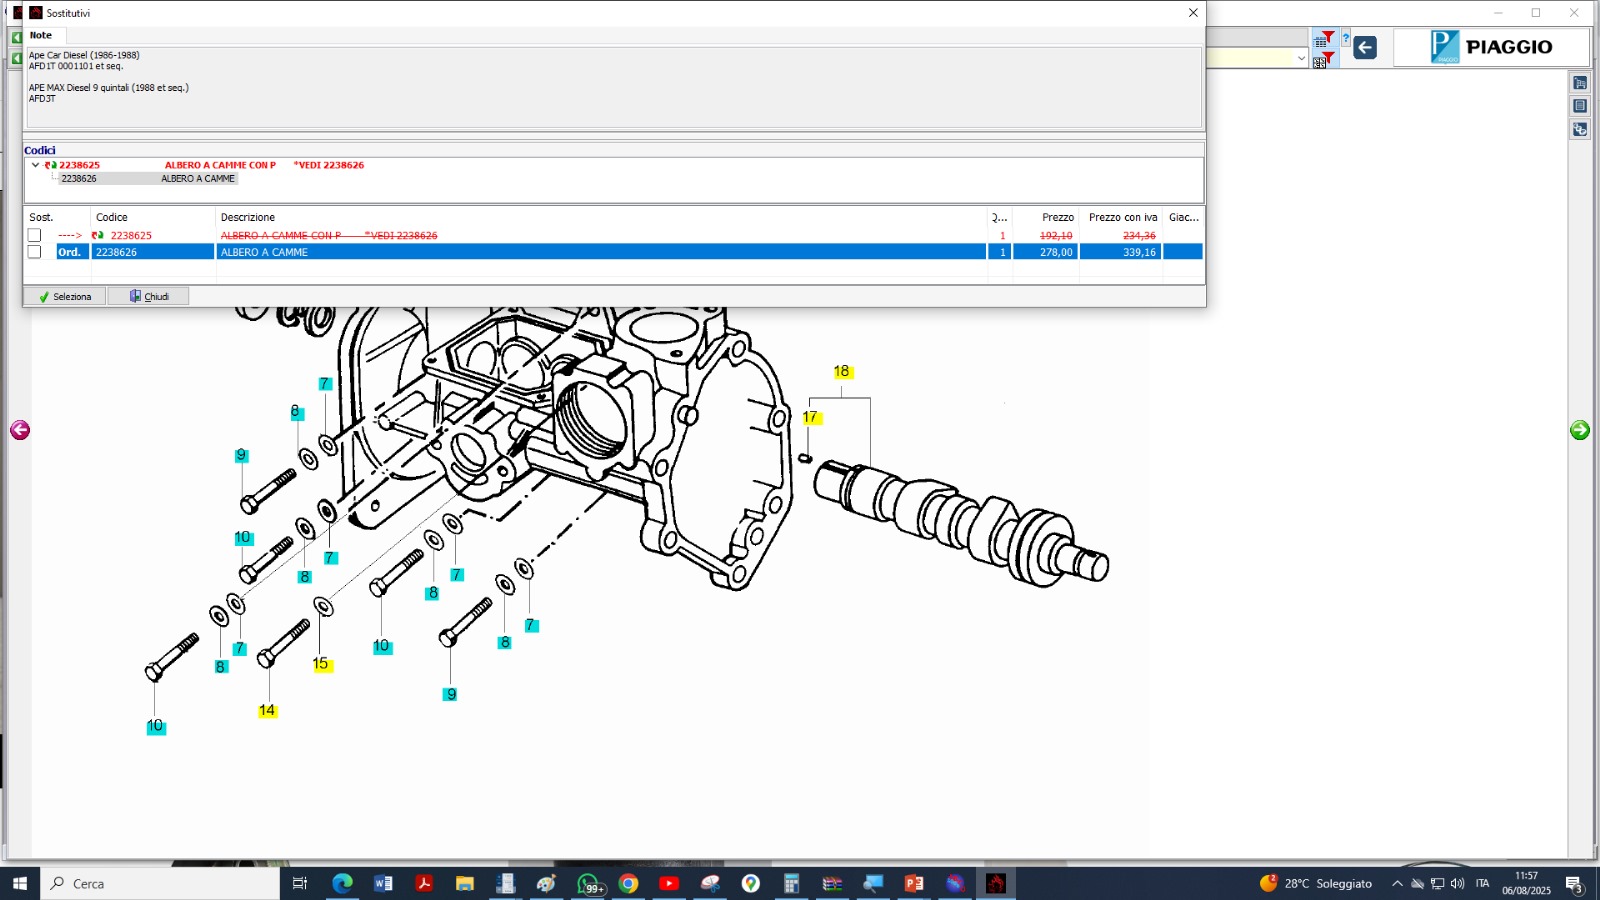The height and width of the screenshot is (900, 1600).
Task: Open Google Chrome from the taskbar
Action: tap(628, 883)
